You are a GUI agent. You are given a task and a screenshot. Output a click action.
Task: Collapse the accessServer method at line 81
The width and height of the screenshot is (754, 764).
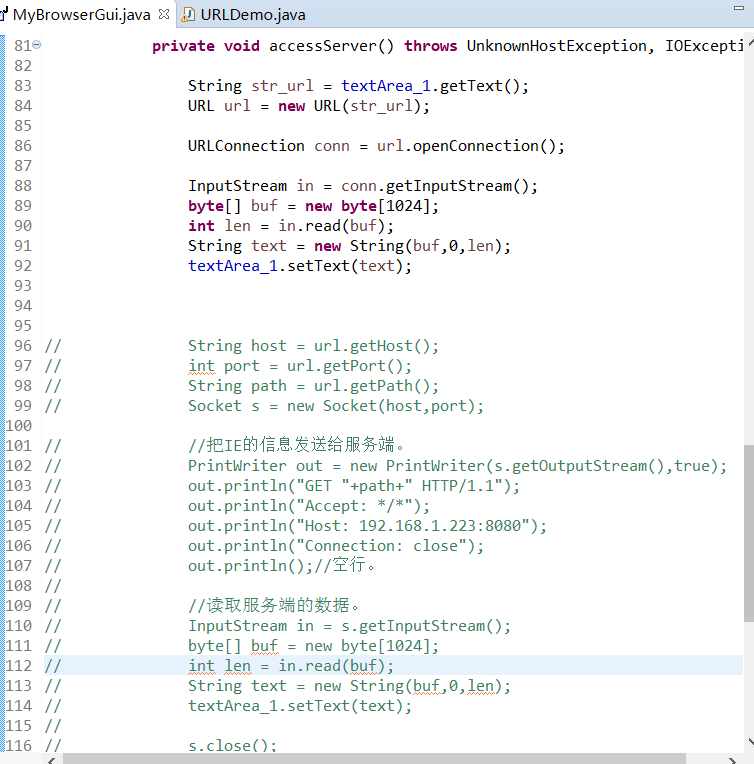click(37, 45)
